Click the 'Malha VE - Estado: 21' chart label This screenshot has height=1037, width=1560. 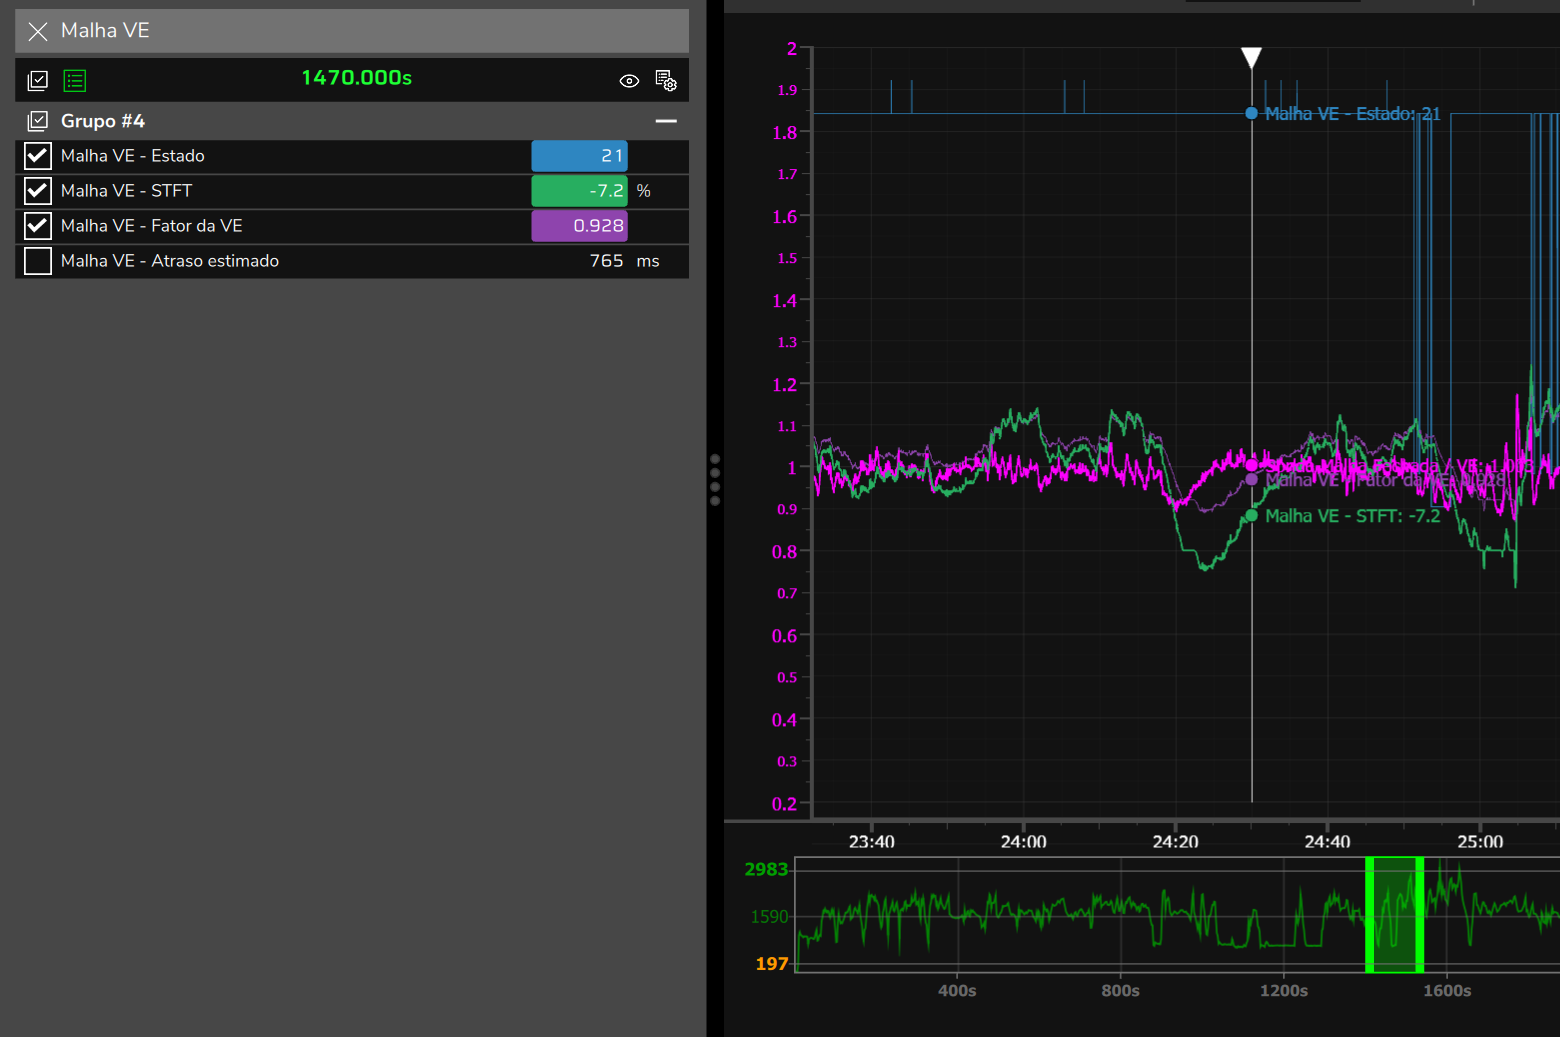(1353, 114)
